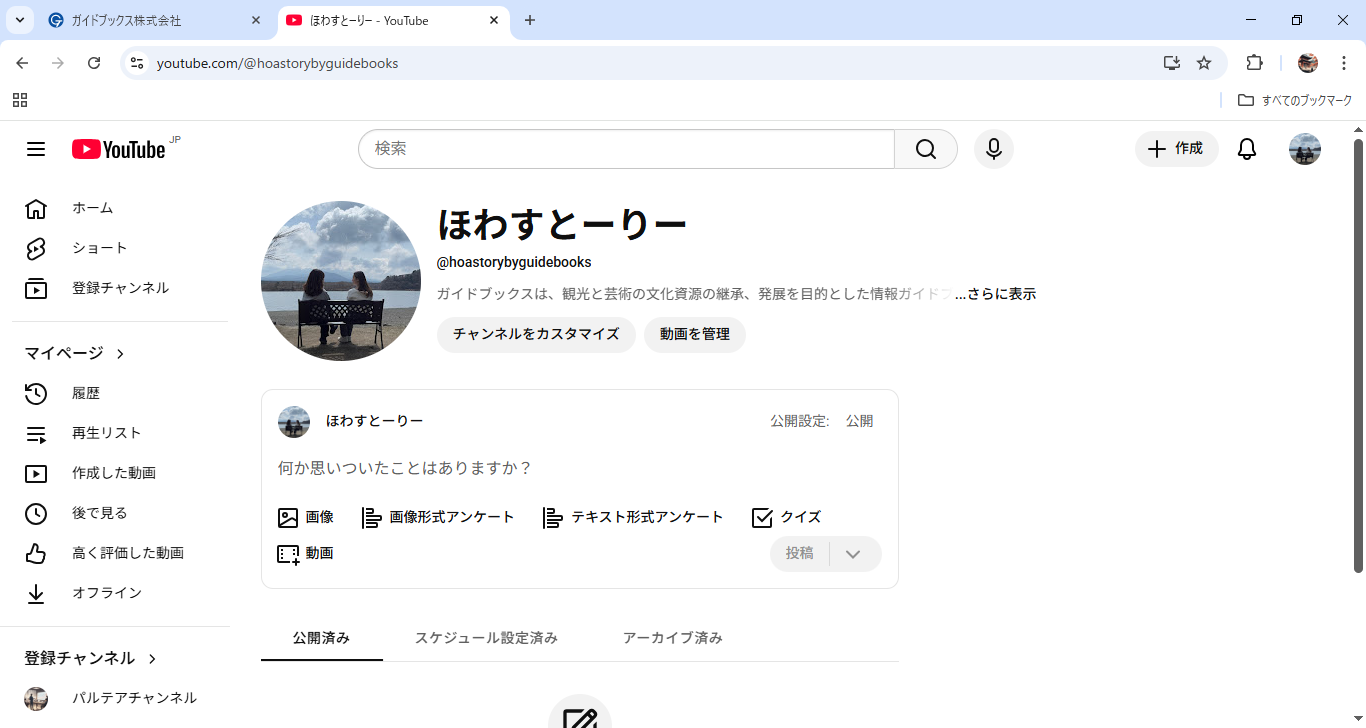The width and height of the screenshot is (1366, 728).
Task: Open watch History in the sidebar
Action: [85, 393]
